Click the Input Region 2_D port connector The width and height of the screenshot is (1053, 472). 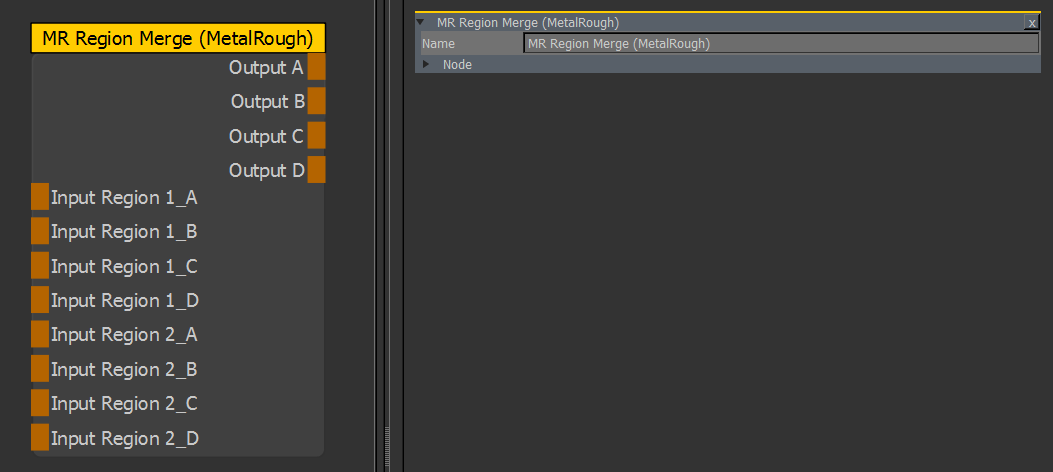40,437
